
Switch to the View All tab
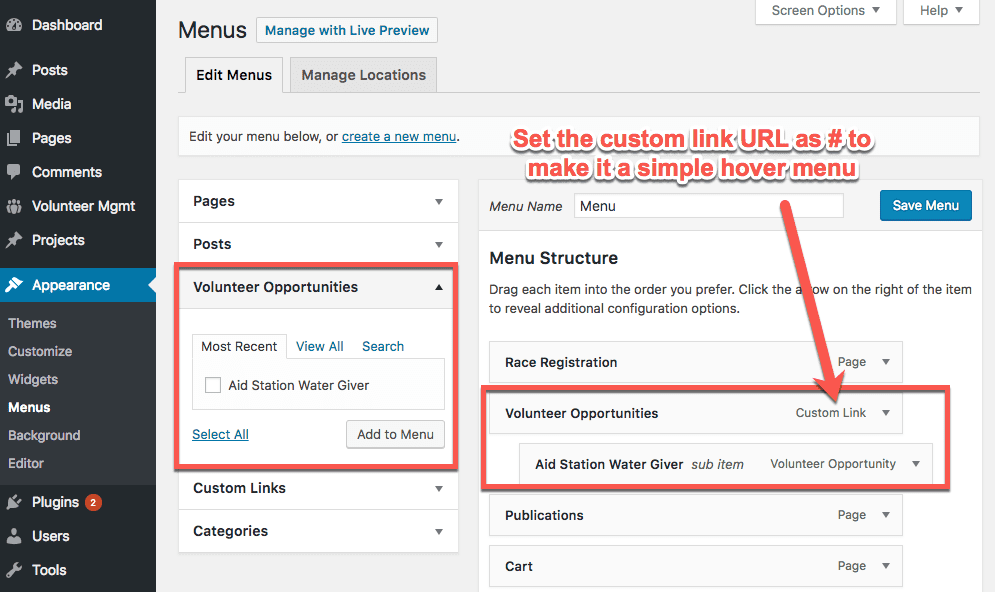point(319,346)
